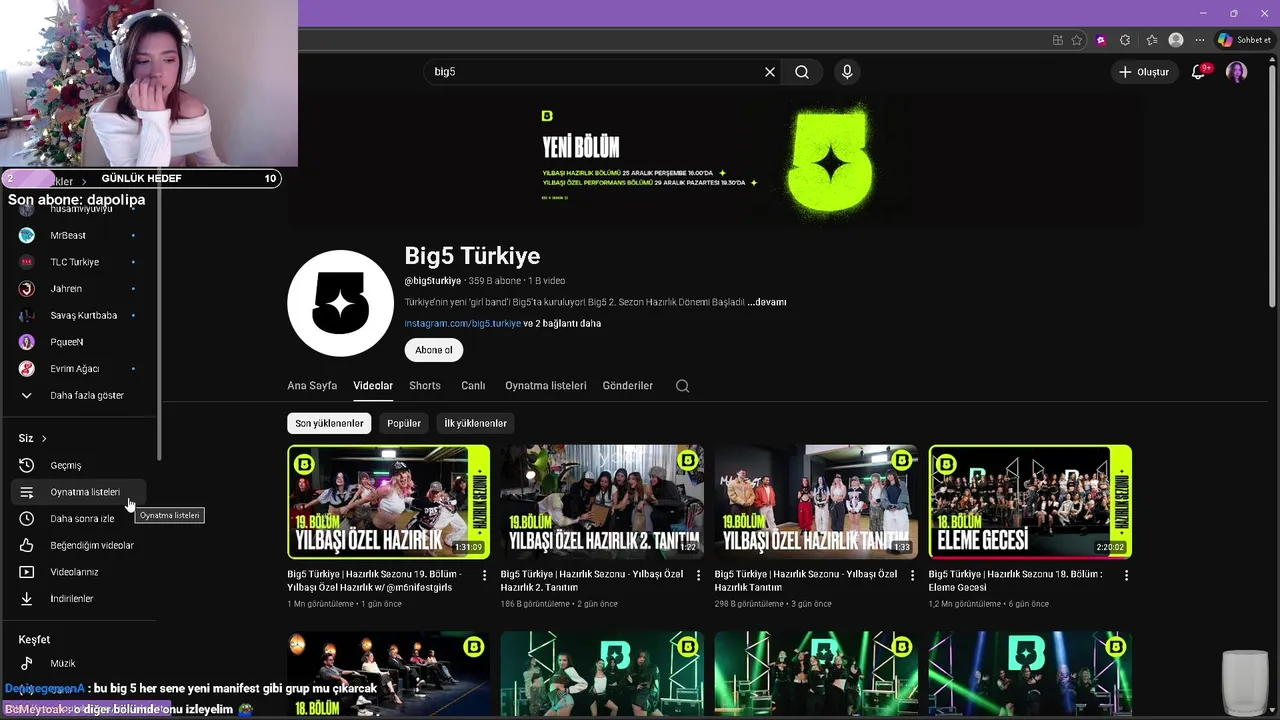Switch to the Shorts tab
1280x720 pixels.
coord(425,385)
